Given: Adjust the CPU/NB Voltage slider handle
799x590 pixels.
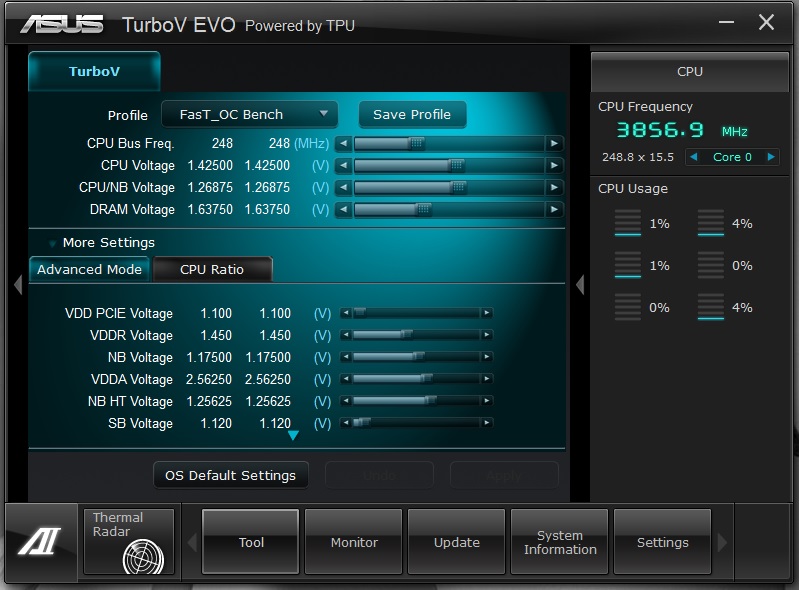Looking at the screenshot, I should (459, 187).
